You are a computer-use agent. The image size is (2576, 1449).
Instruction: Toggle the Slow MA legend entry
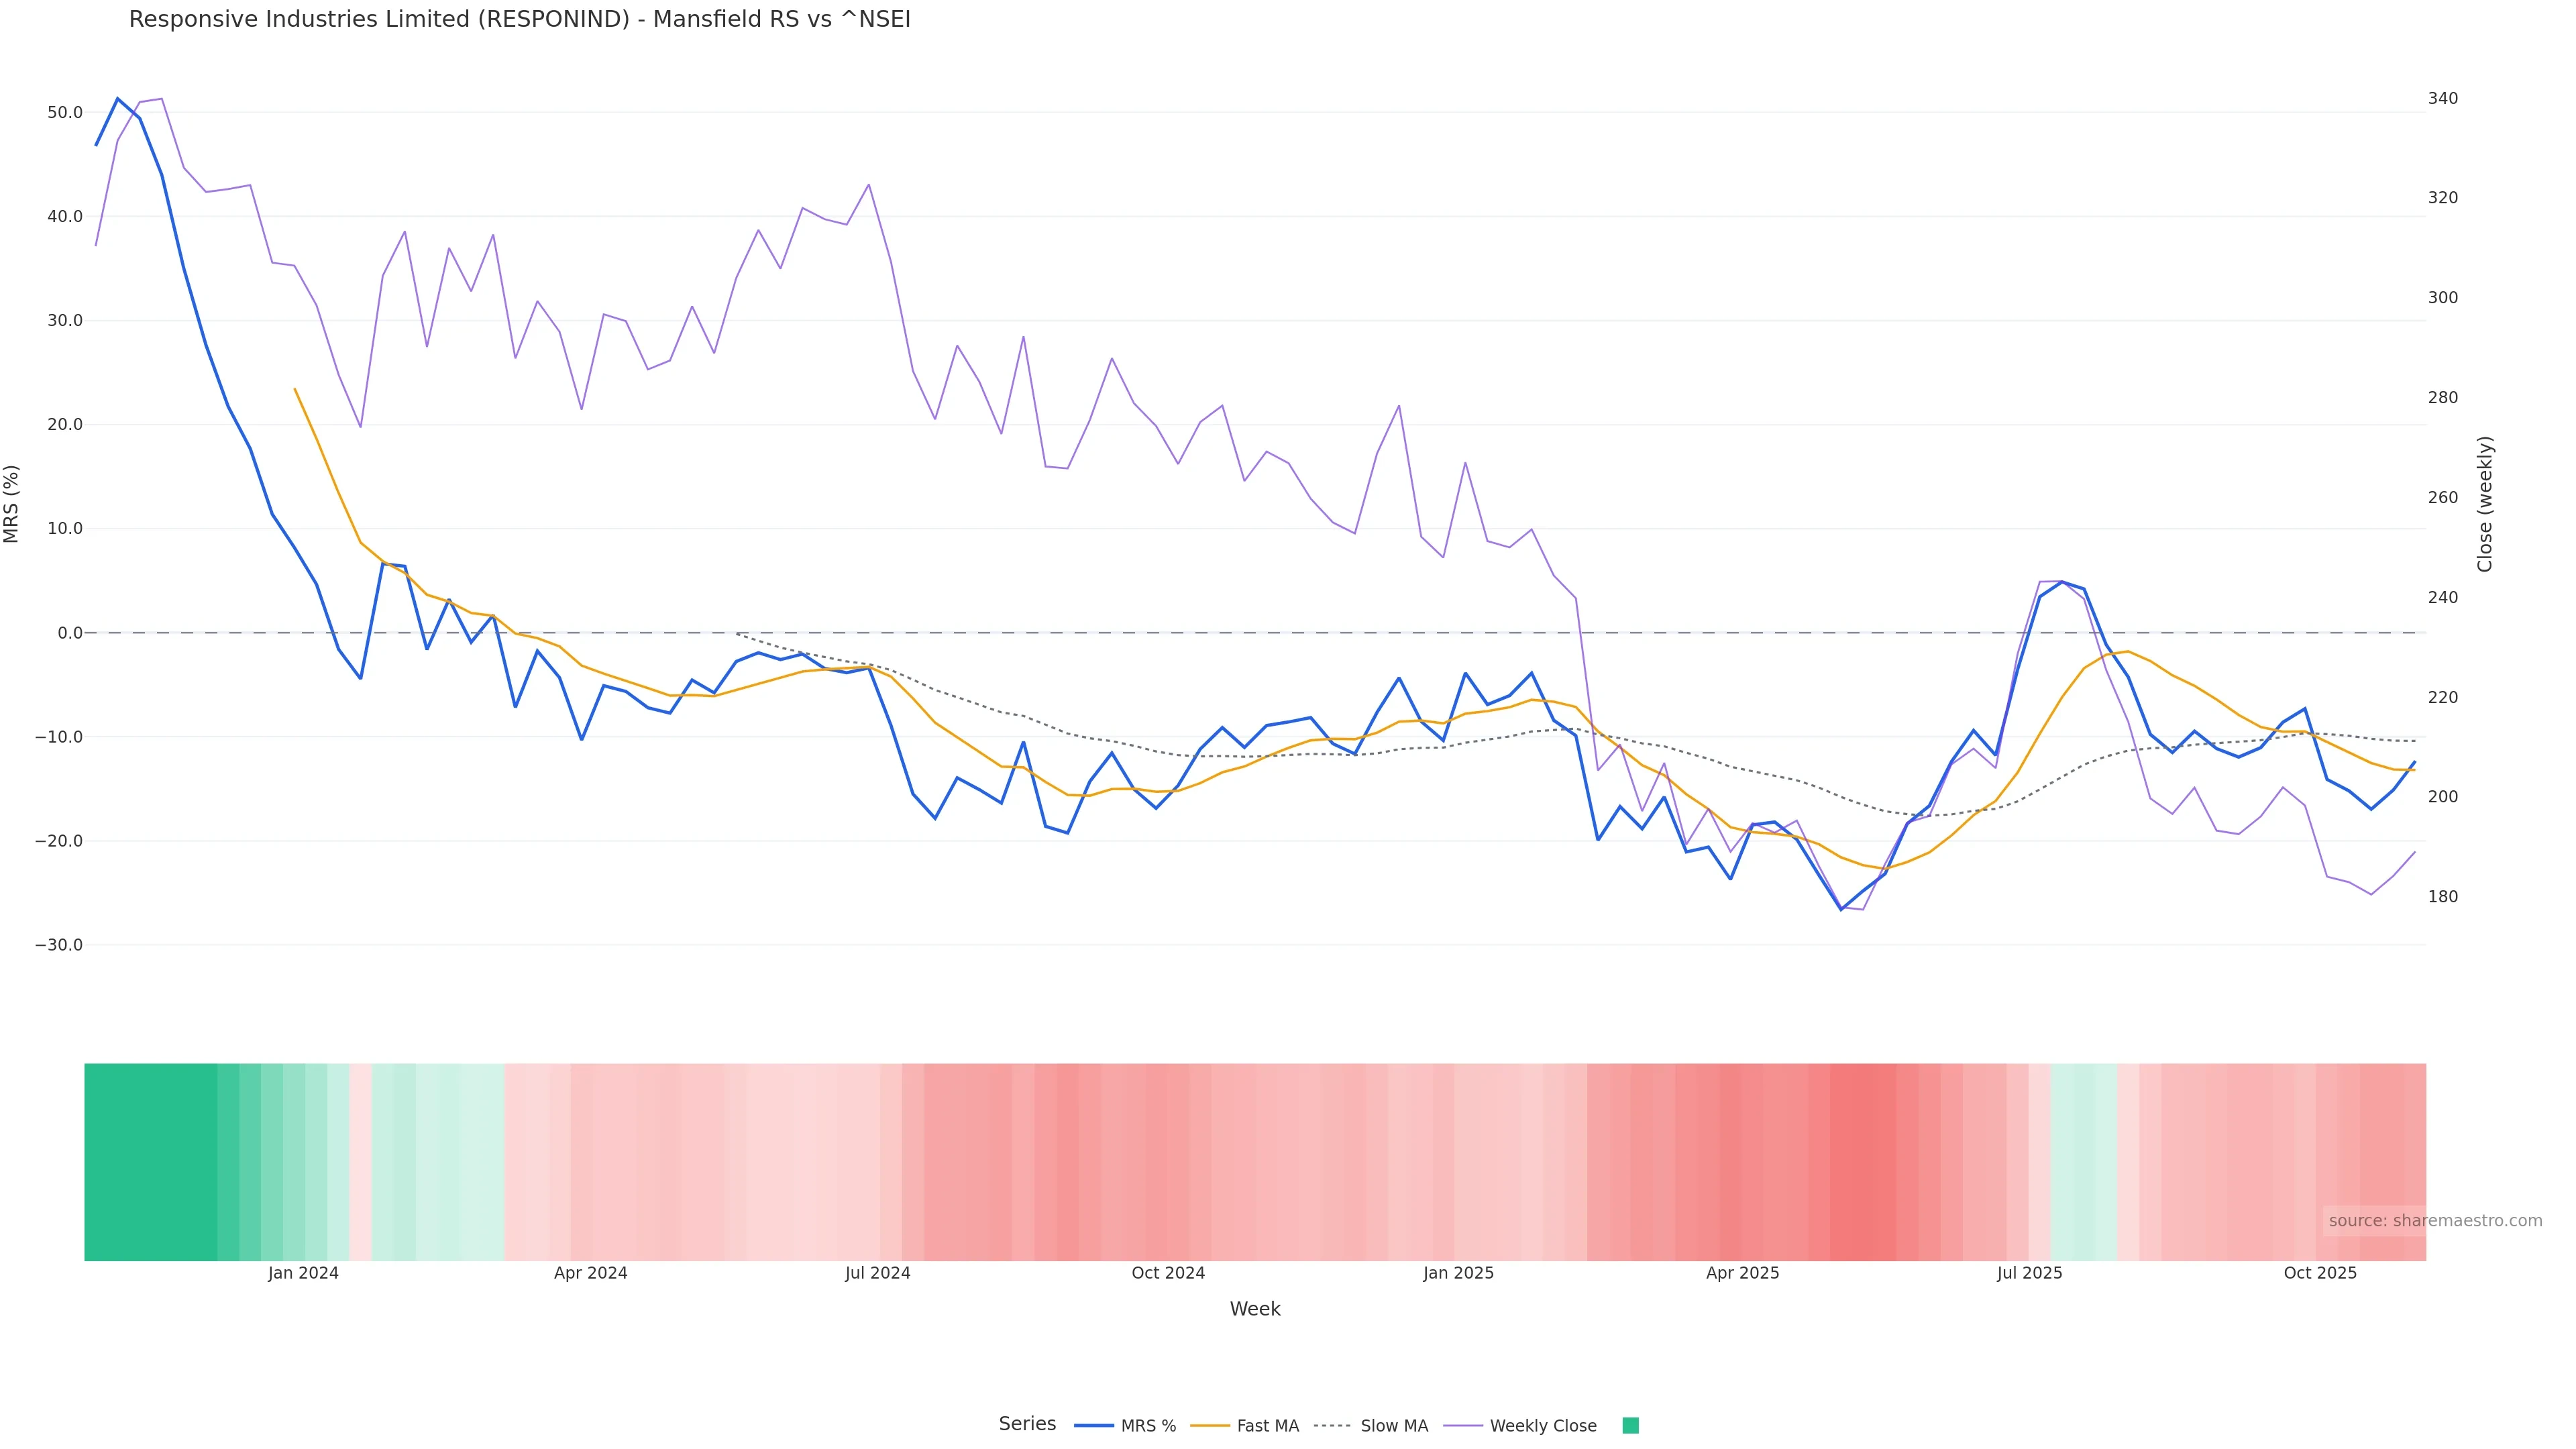pyautogui.click(x=1393, y=1426)
